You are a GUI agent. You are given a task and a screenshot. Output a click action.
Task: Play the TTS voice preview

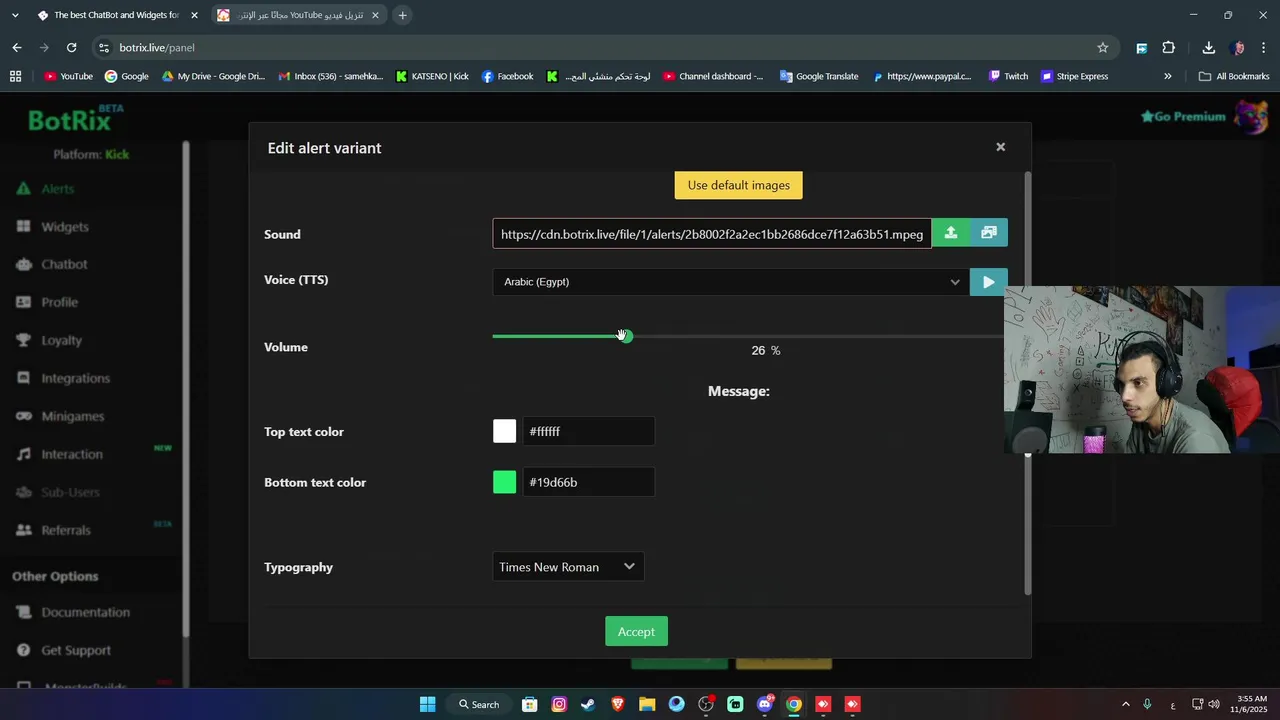click(x=989, y=282)
